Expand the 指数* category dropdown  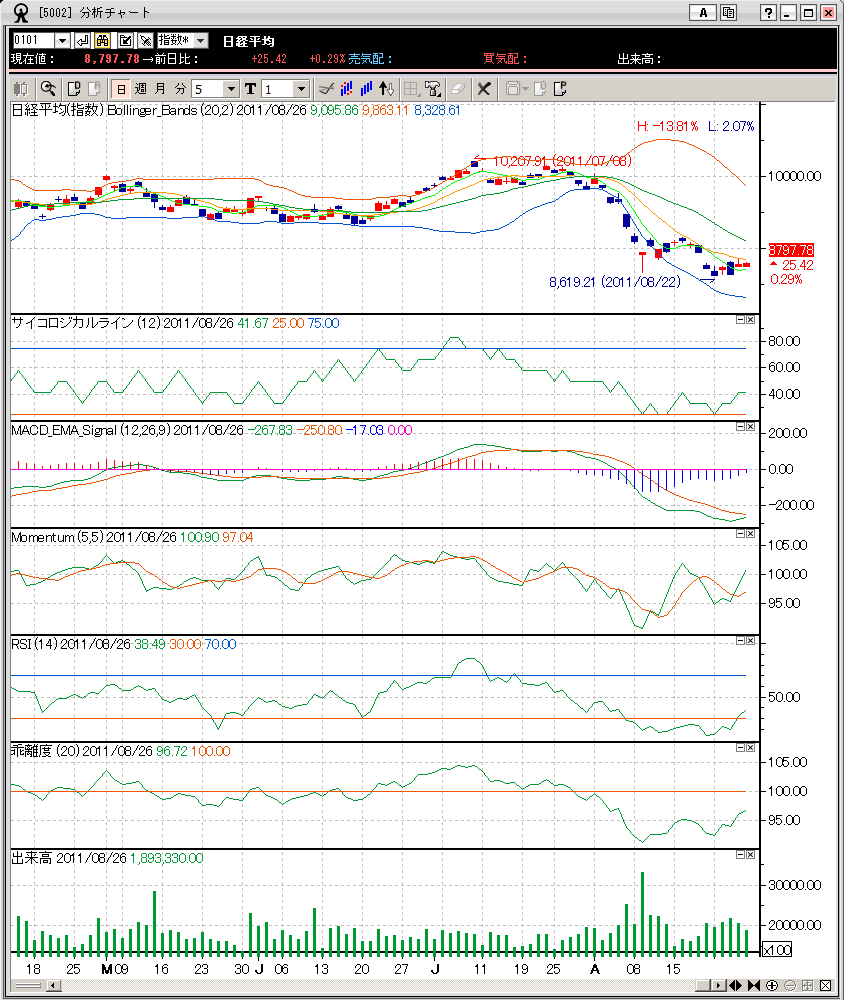pos(200,40)
